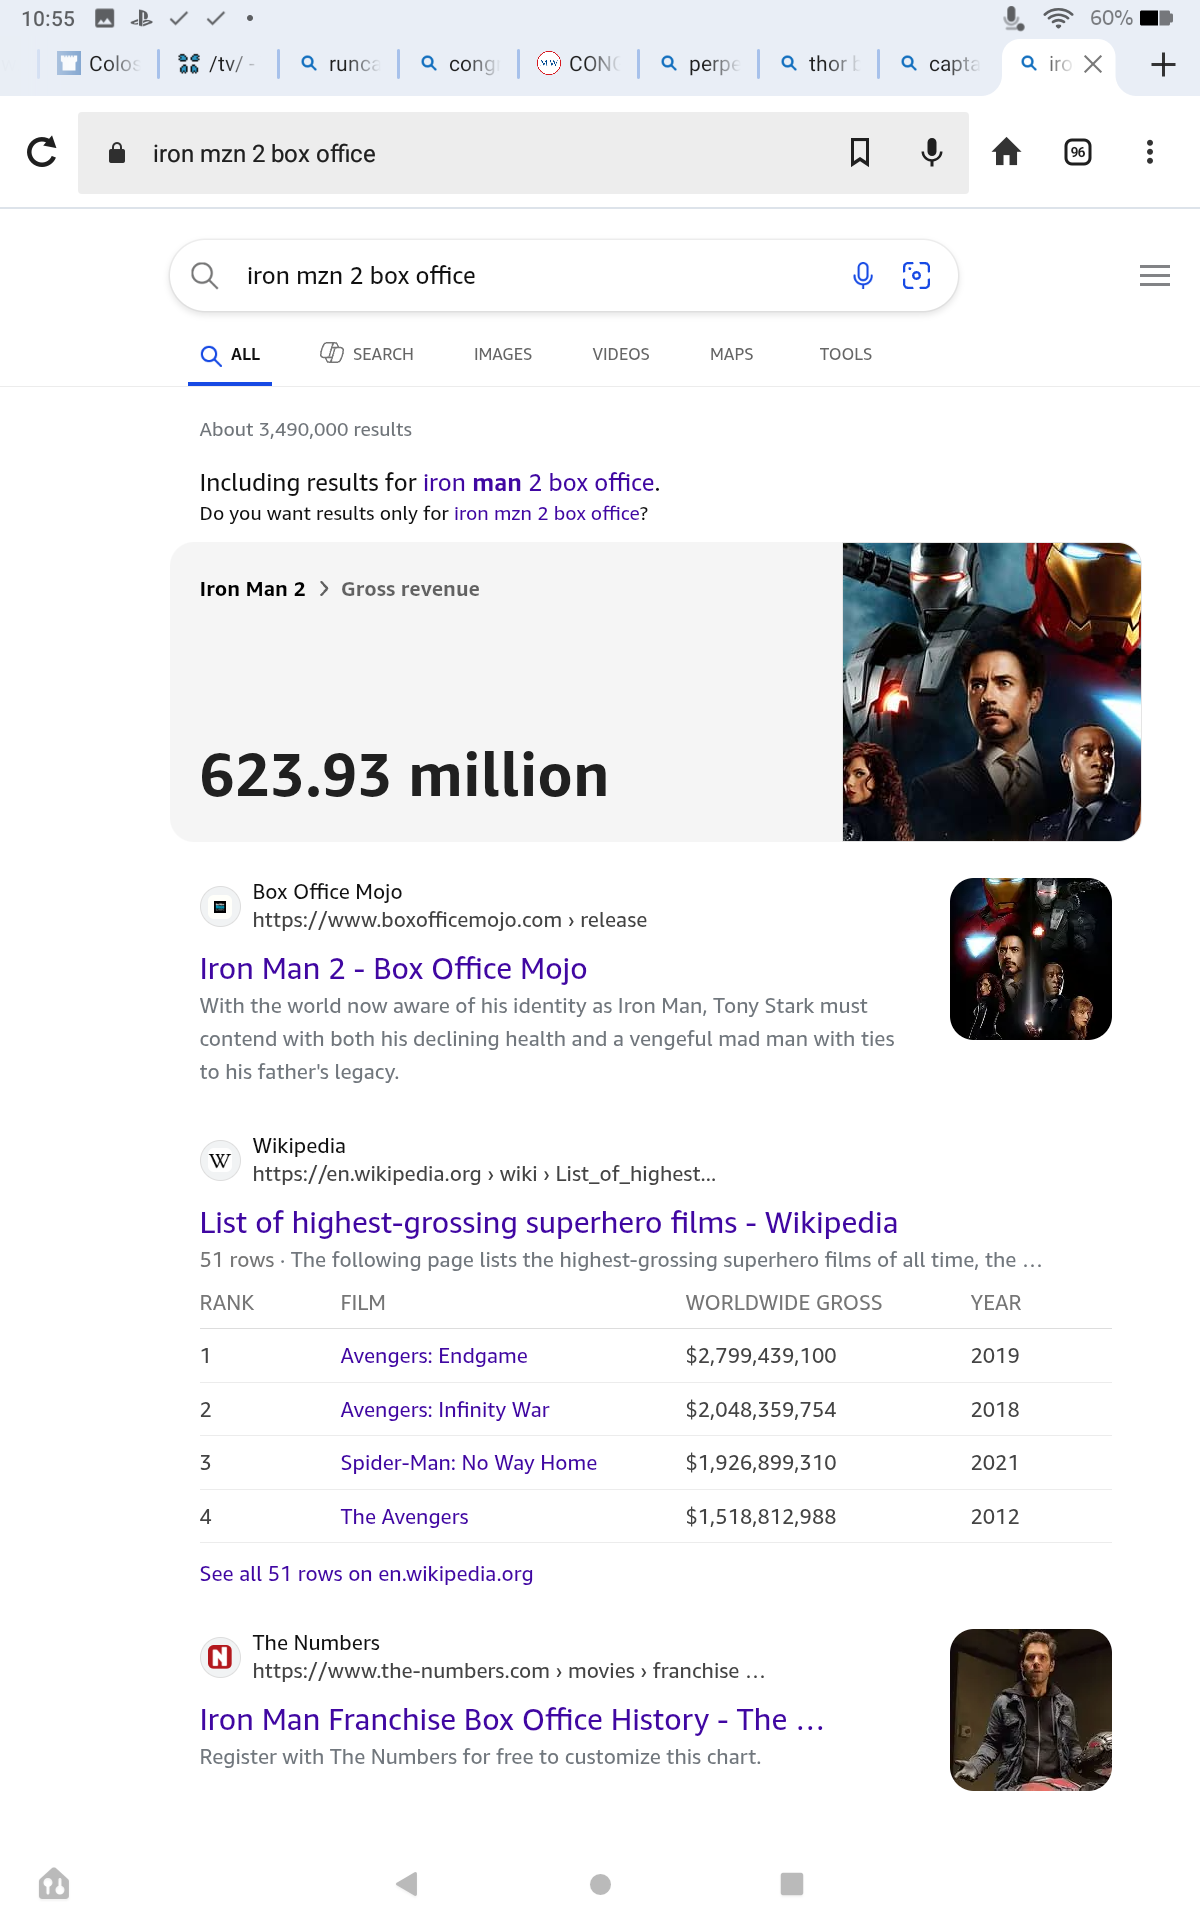This screenshot has width=1200, height=1920.
Task: Click 'iron man 2 box office' suggestion link
Action: 538,483
